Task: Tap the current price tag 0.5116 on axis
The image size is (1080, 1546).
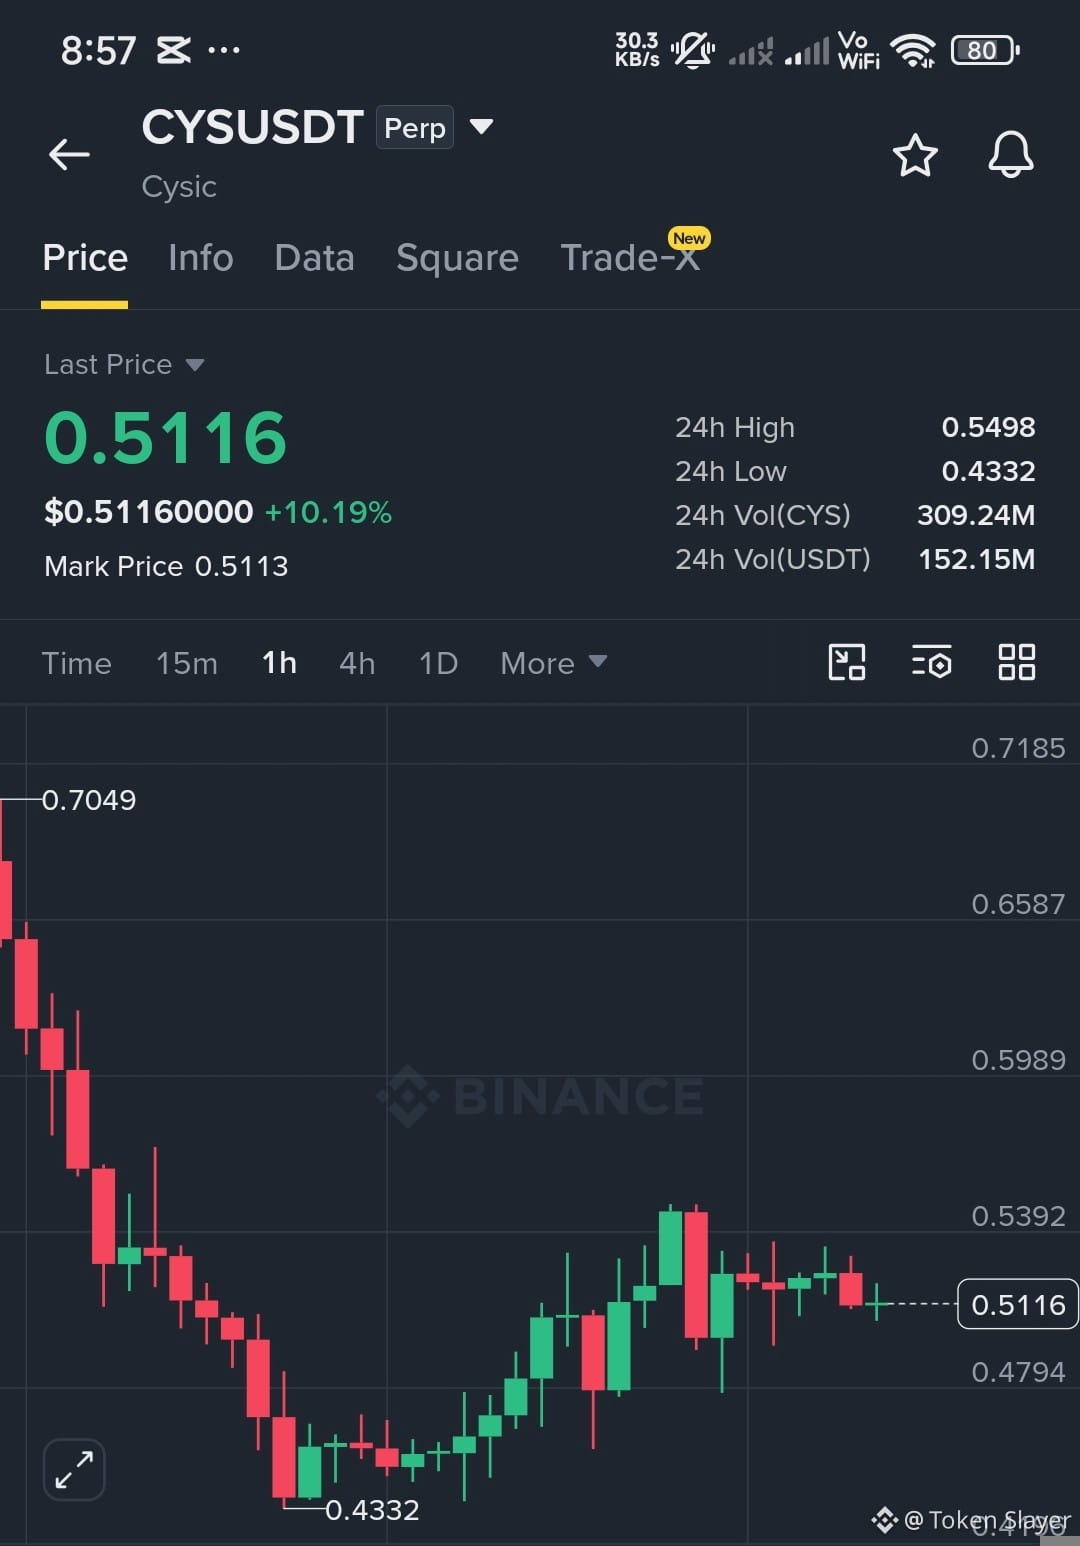Action: click(x=1018, y=1304)
